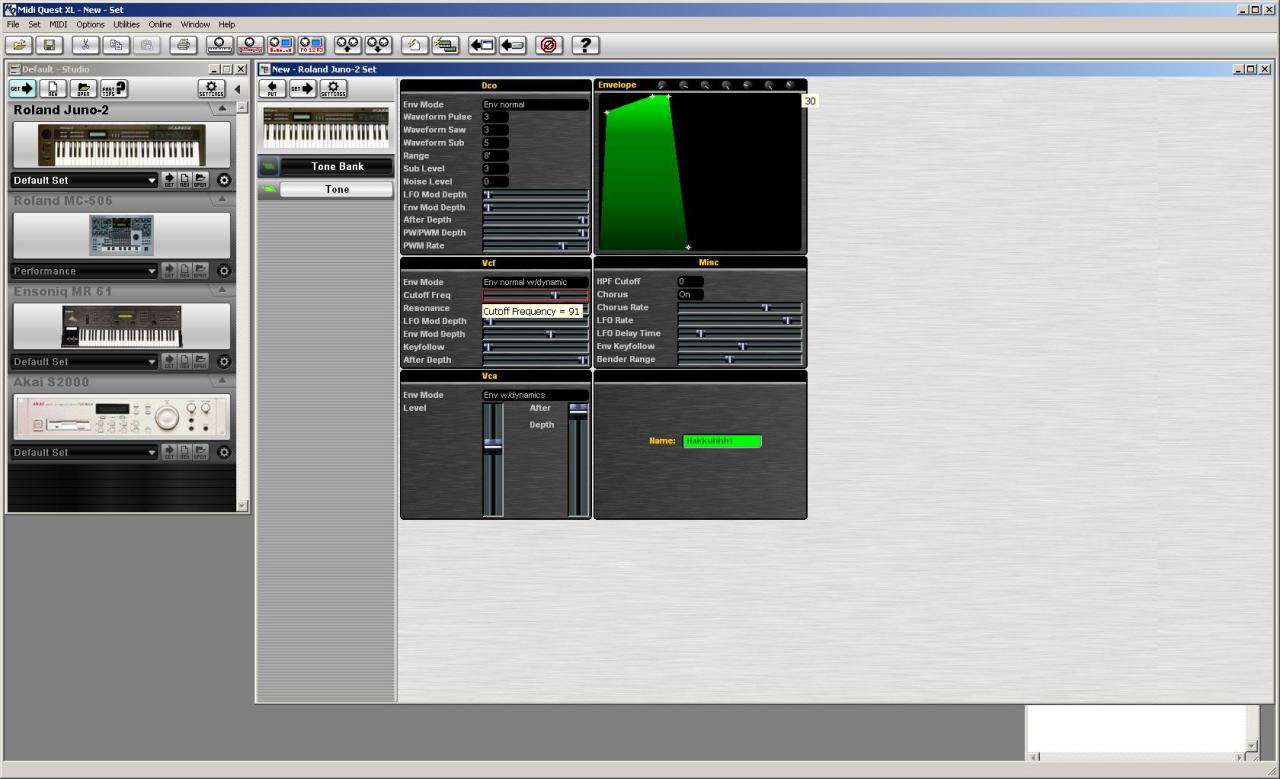Viewport: 1280px width, 779px height.
Task: Open the Dco Env Mode selector
Action: (x=535, y=104)
